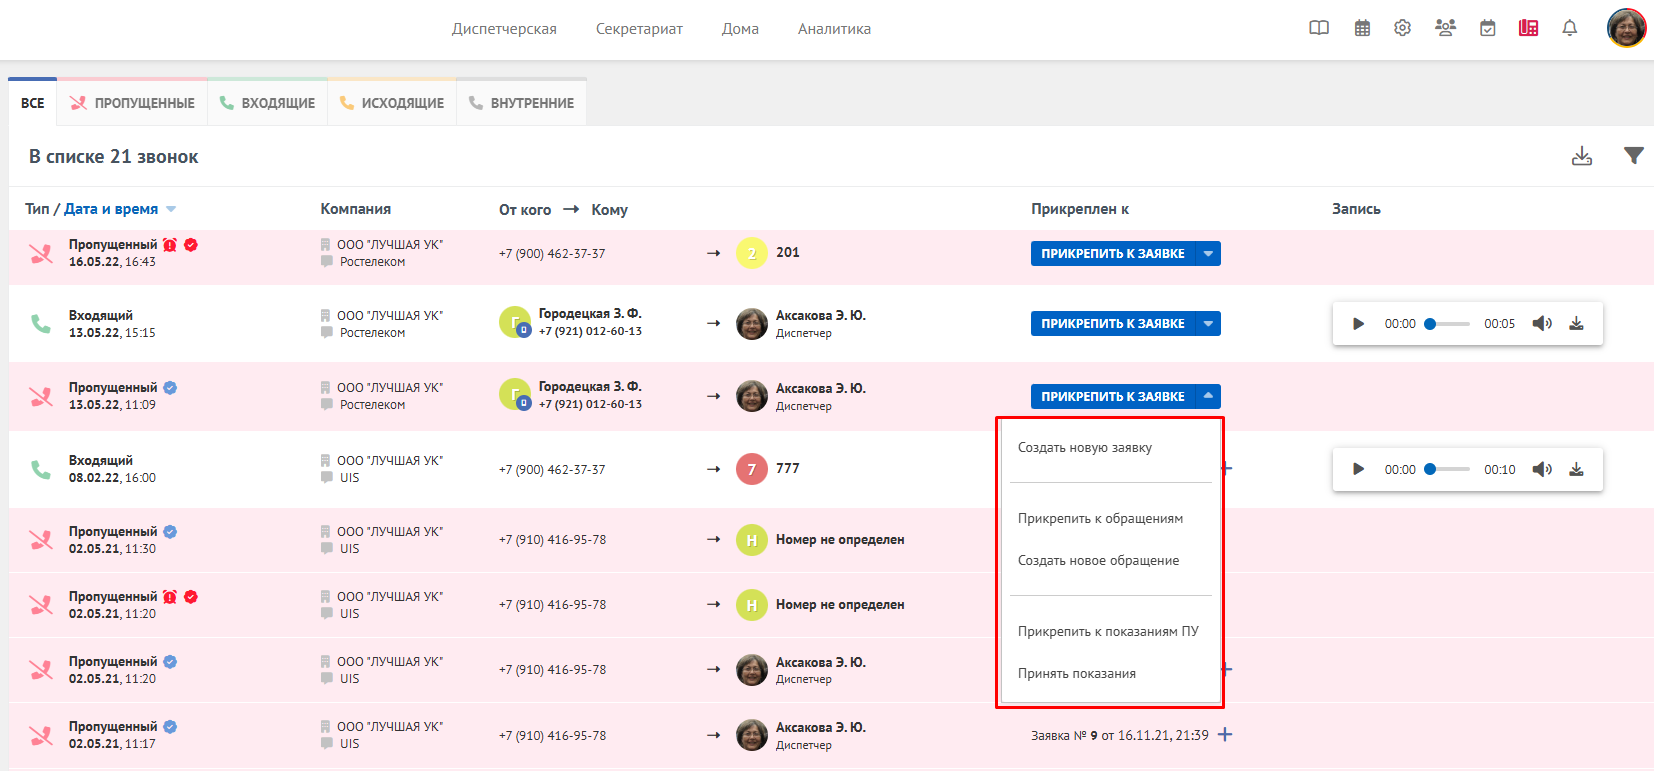Viewport: 1654px width, 771px height.
Task: Open notifications bell icon
Action: (x=1570, y=28)
